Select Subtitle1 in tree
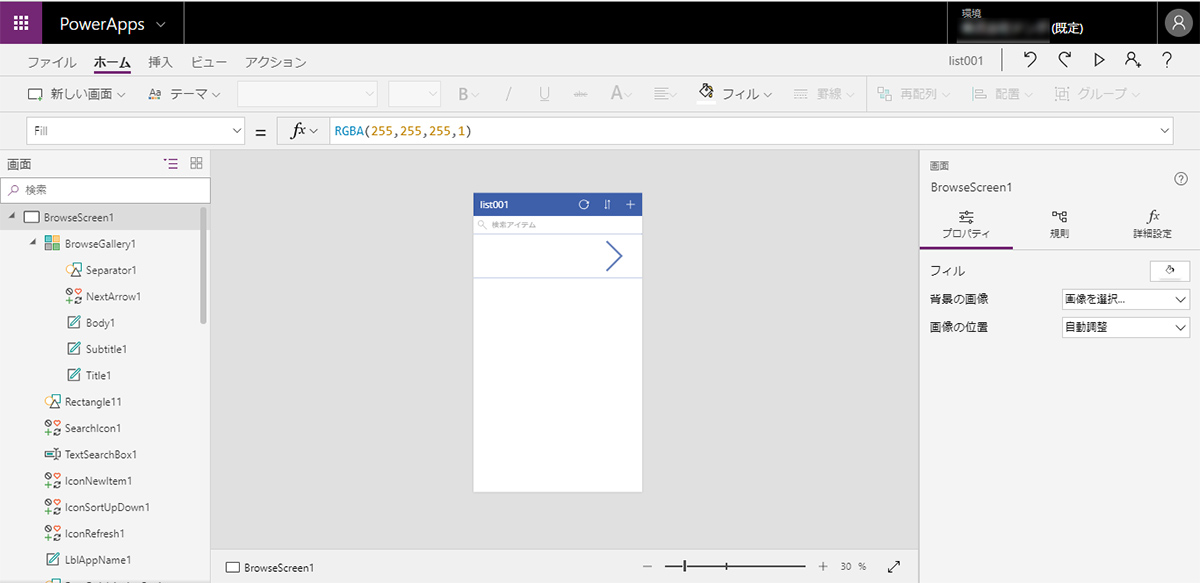1200x583 pixels. tap(106, 349)
